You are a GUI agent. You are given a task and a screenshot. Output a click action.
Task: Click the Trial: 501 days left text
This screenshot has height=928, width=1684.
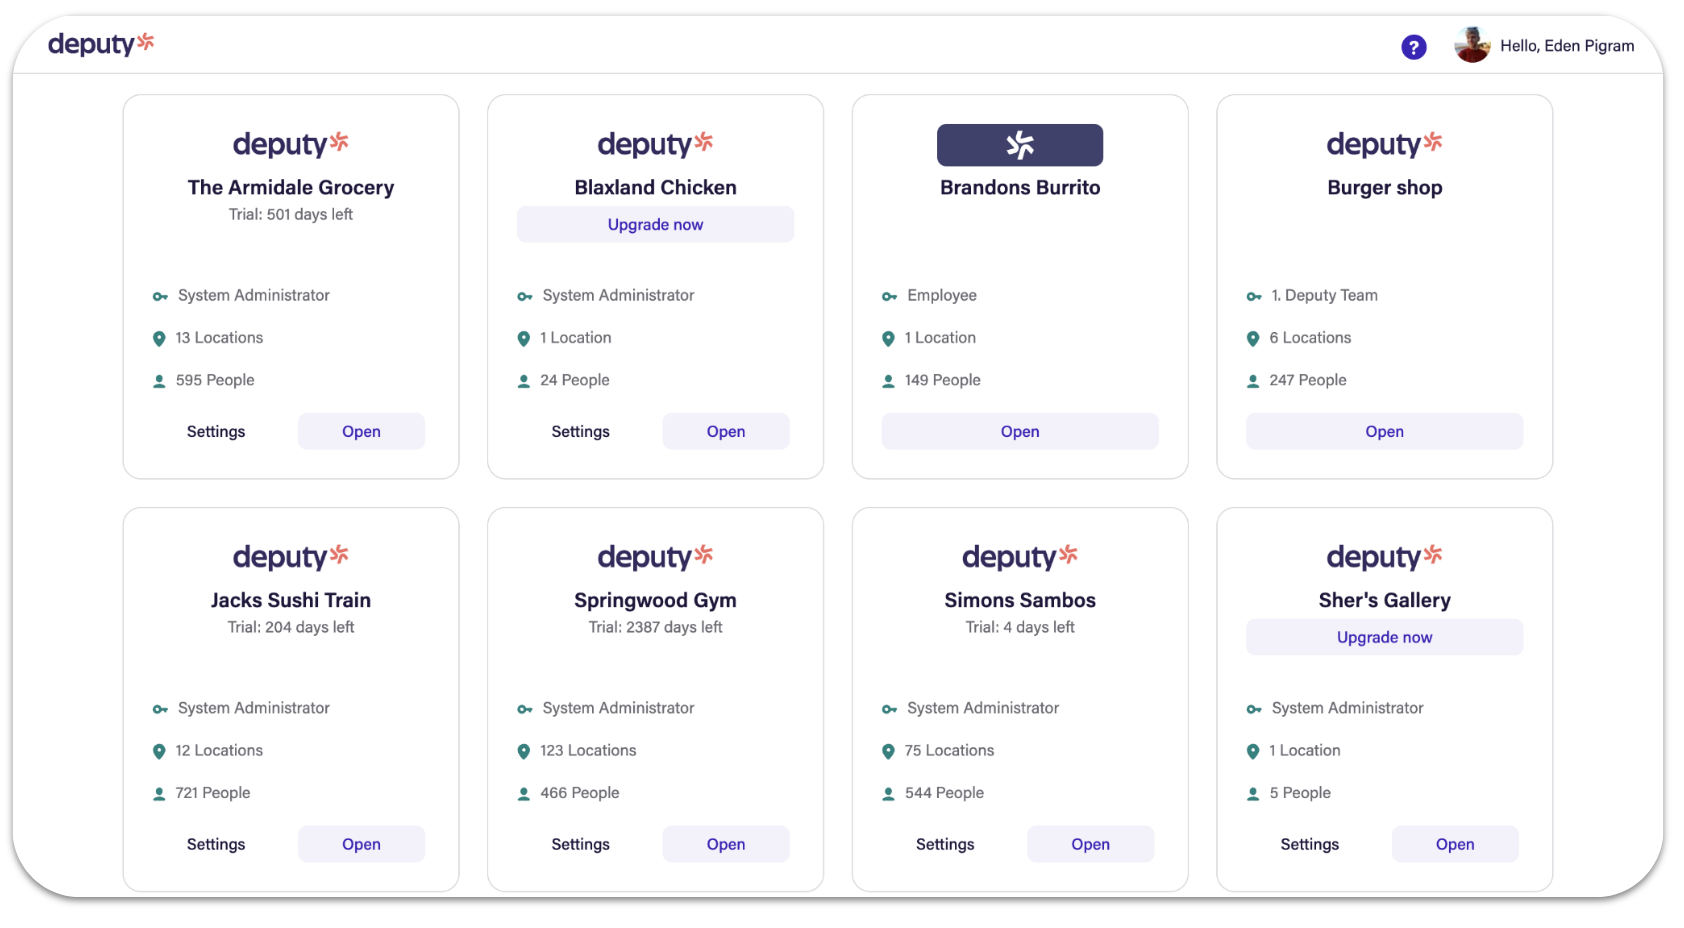click(291, 214)
